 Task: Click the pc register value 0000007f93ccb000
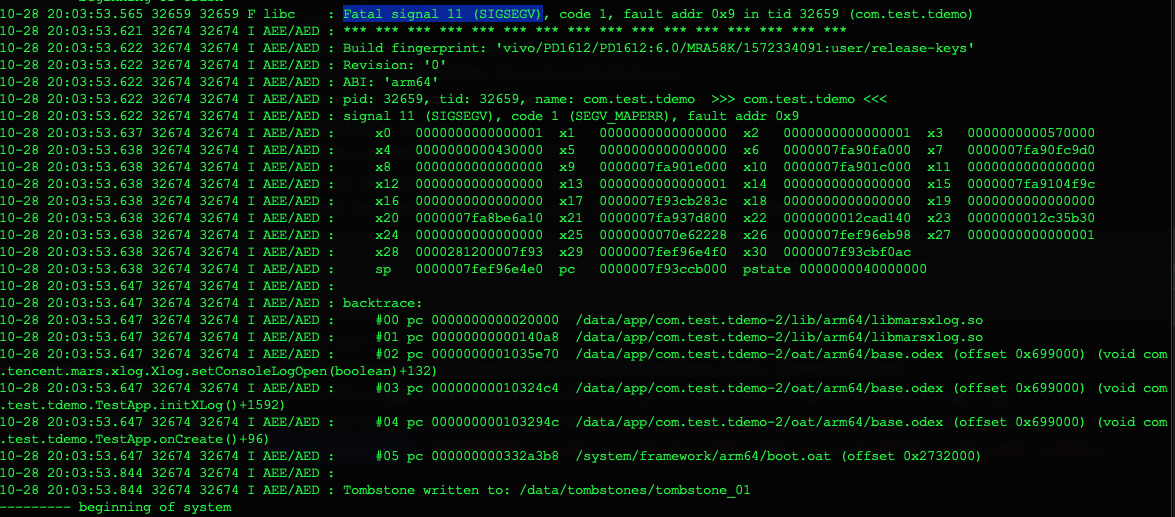663,269
